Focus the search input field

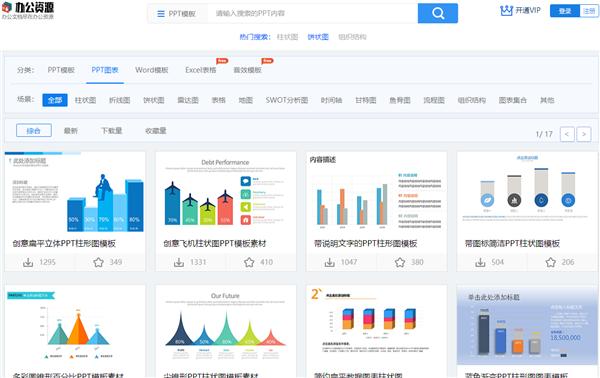coord(313,13)
